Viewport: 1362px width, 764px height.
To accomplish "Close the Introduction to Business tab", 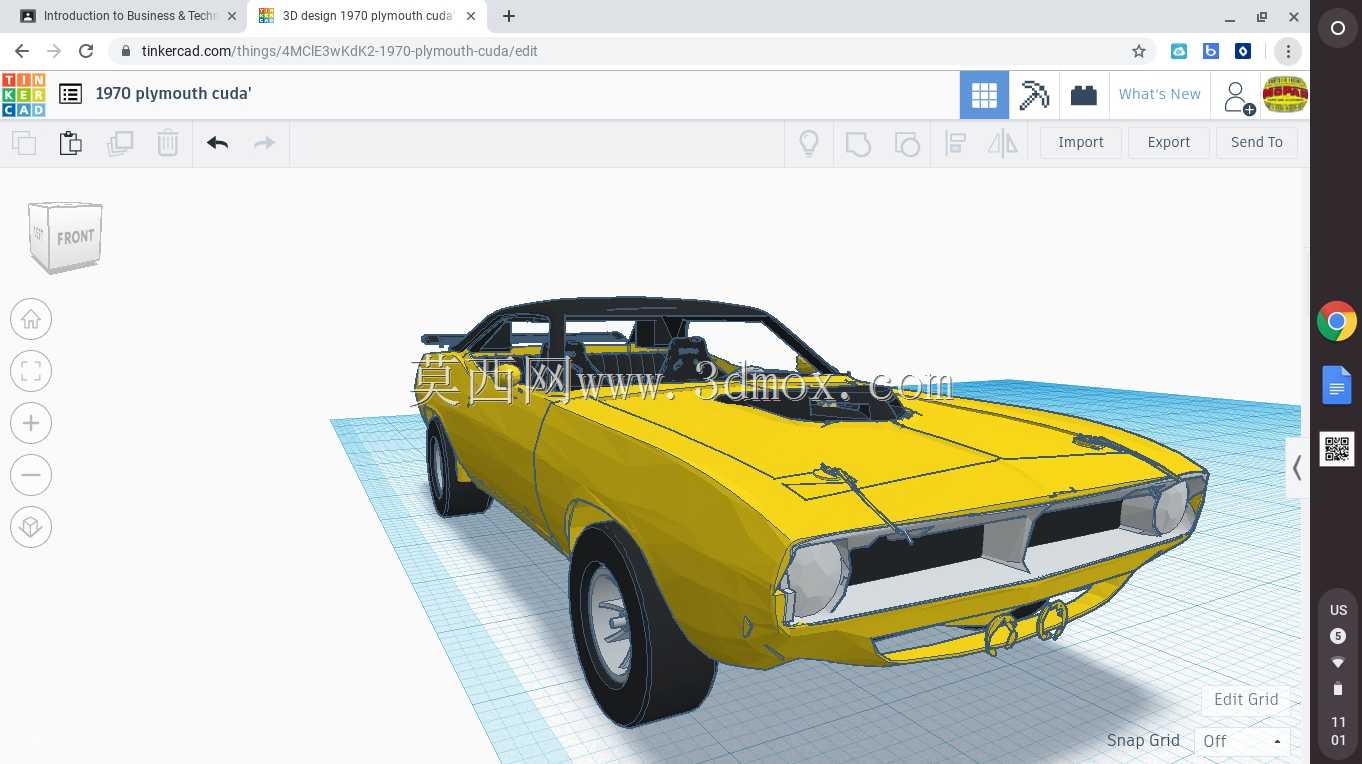I will [x=232, y=16].
